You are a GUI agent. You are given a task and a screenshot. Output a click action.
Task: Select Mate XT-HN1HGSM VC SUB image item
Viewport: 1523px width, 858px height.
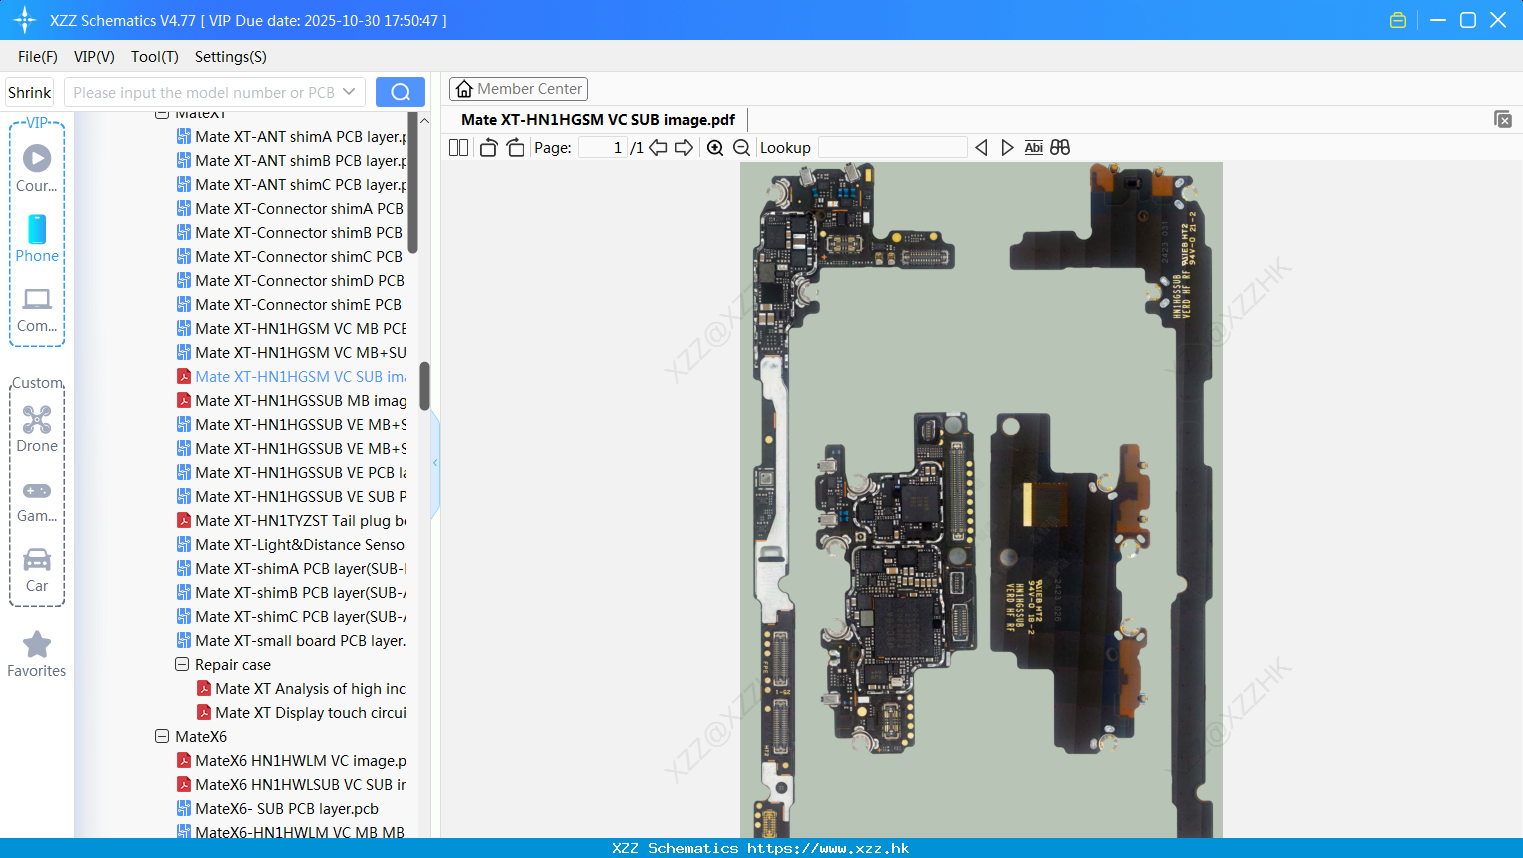click(x=291, y=376)
